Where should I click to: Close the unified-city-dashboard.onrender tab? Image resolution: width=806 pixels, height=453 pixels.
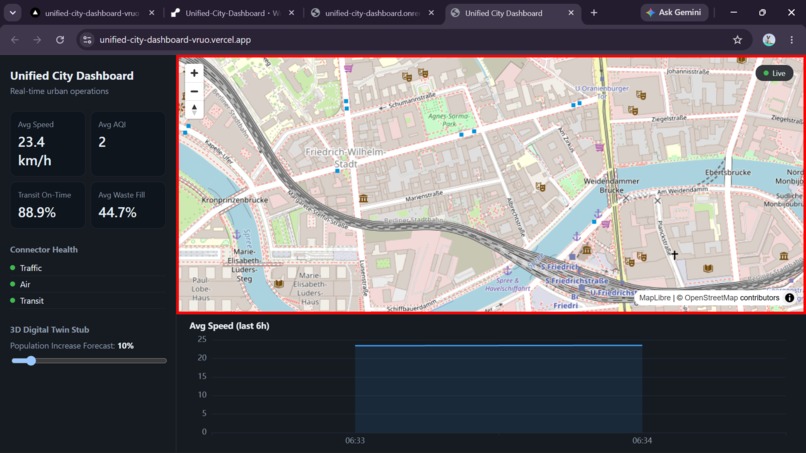tap(431, 13)
